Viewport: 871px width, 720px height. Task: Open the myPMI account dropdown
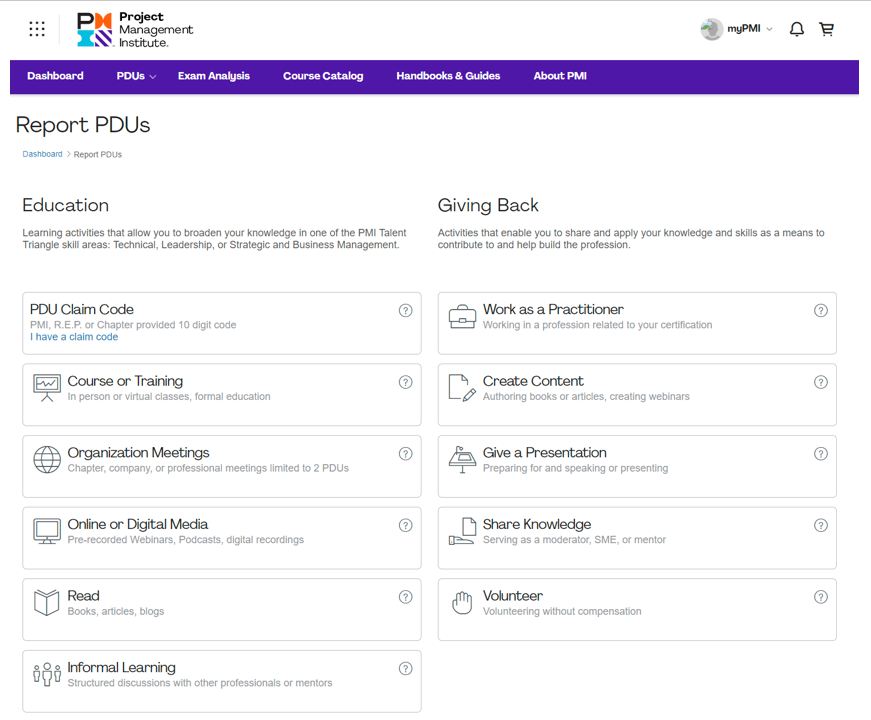(737, 29)
